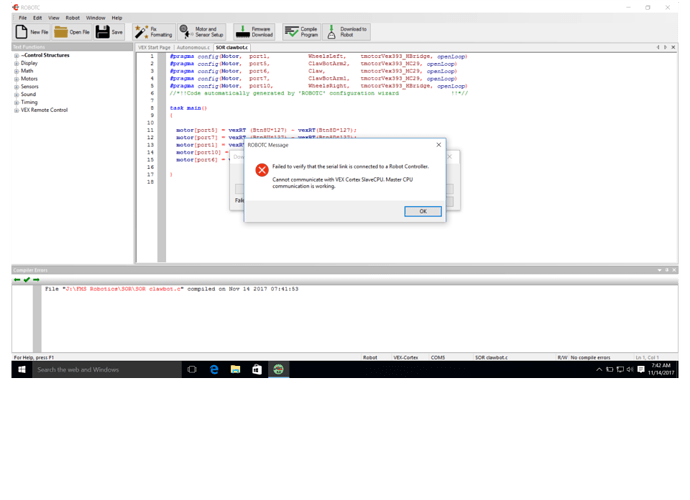Click the Save floppy disk icon
The height and width of the screenshot is (500, 690).
[103, 32]
